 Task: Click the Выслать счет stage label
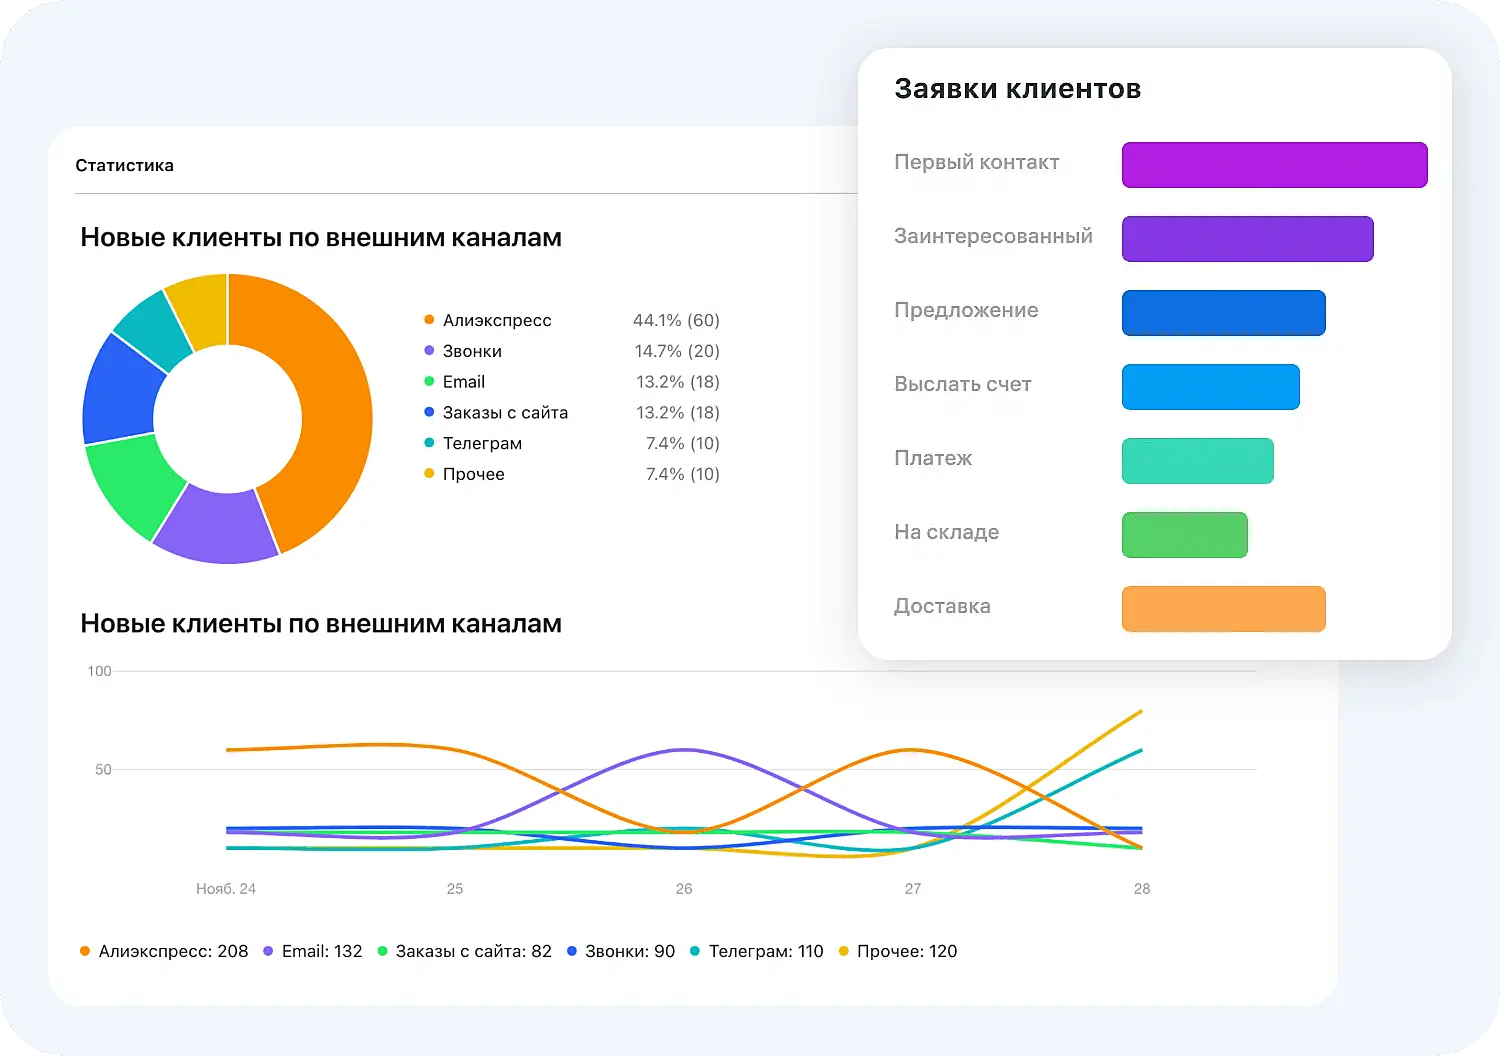[x=961, y=384]
